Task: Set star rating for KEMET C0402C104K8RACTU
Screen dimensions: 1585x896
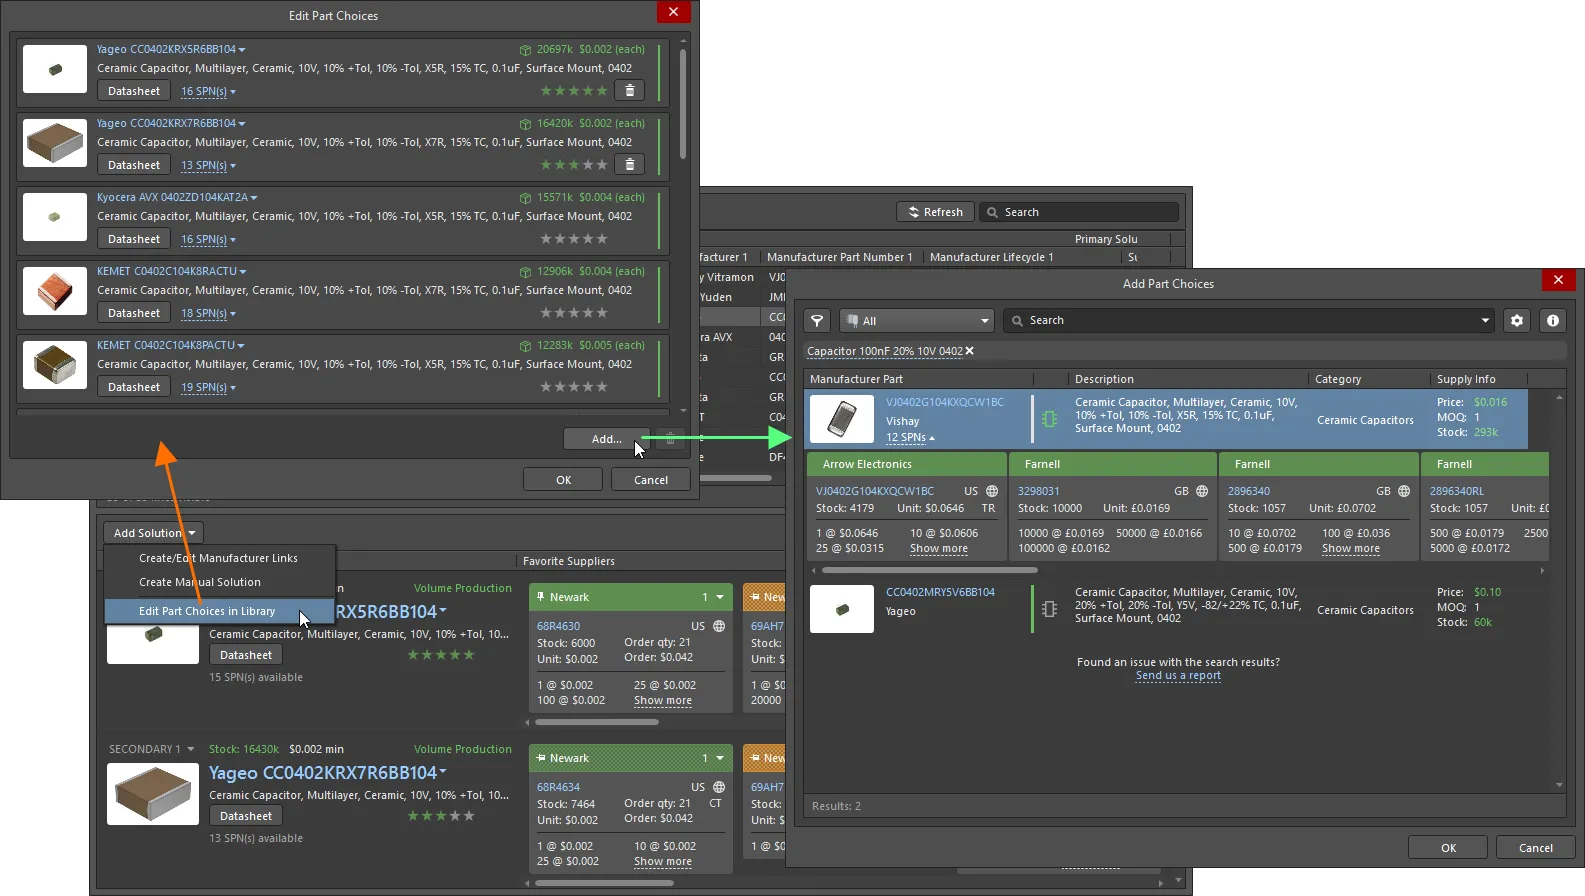Action: (x=574, y=313)
